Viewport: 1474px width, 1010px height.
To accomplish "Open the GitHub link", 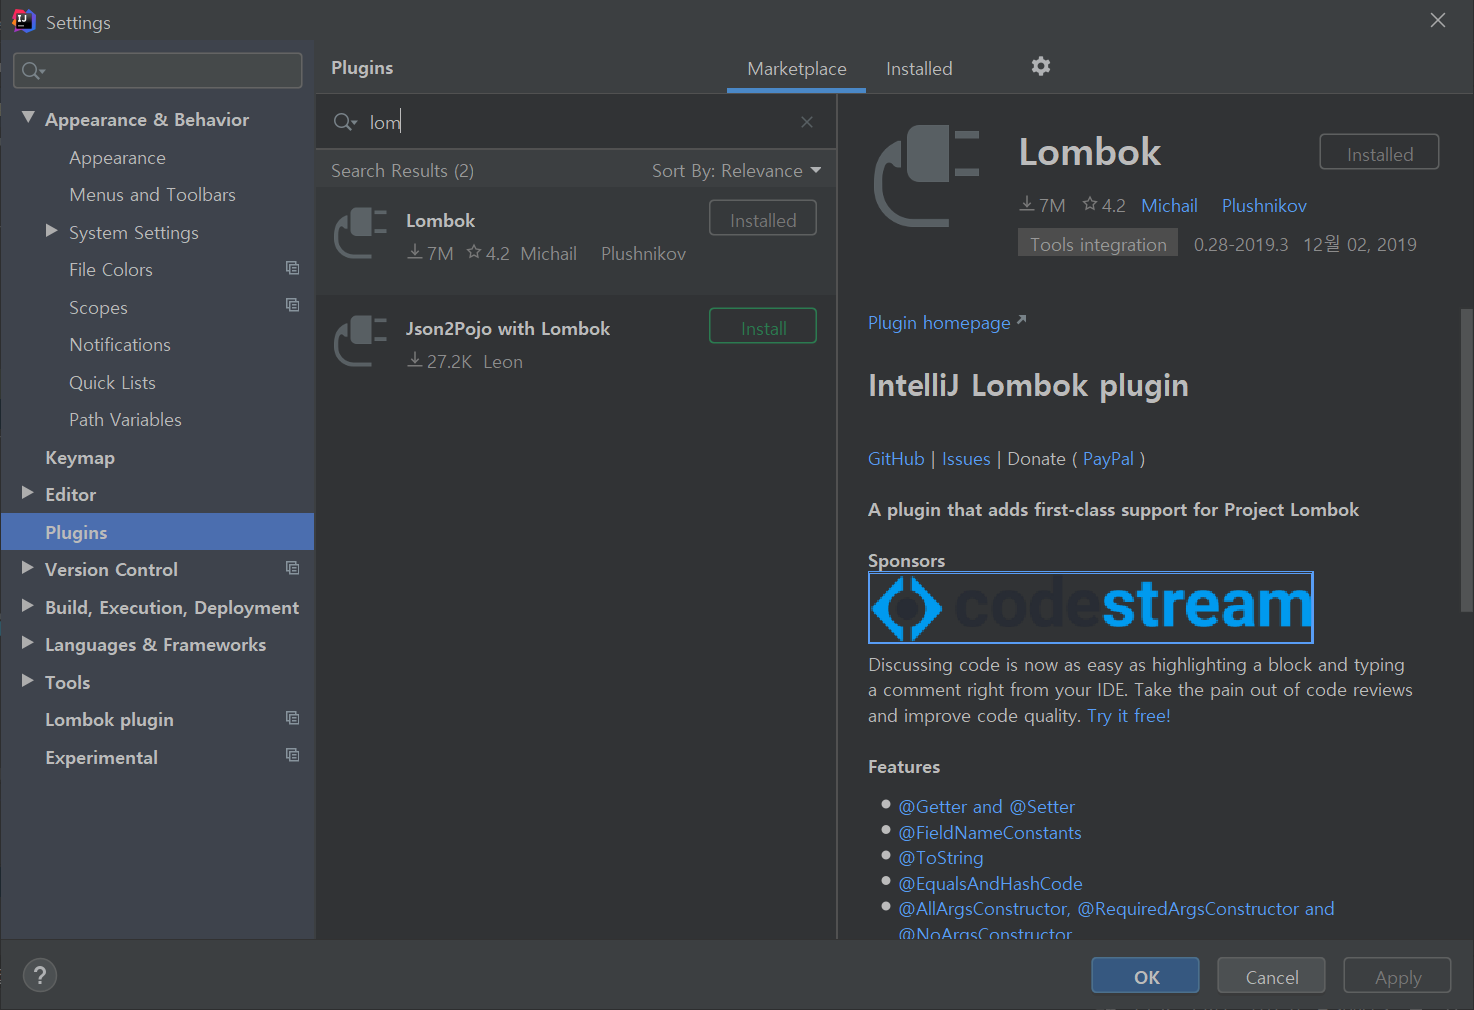I will 896,459.
